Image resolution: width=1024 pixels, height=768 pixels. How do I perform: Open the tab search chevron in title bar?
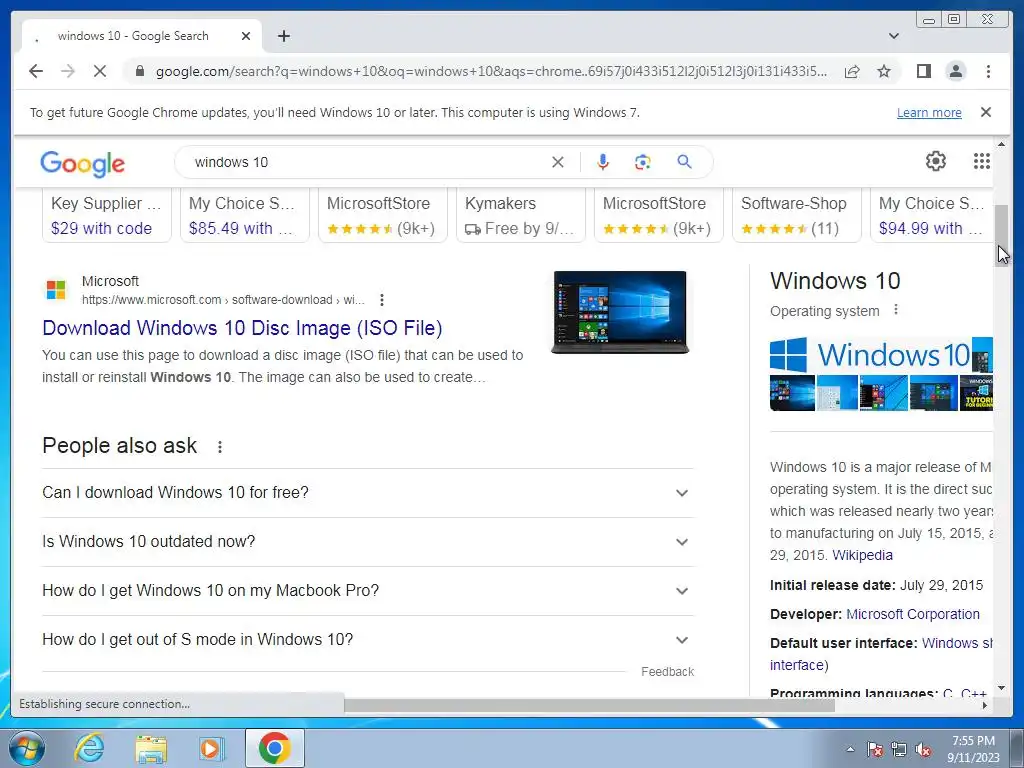click(894, 36)
